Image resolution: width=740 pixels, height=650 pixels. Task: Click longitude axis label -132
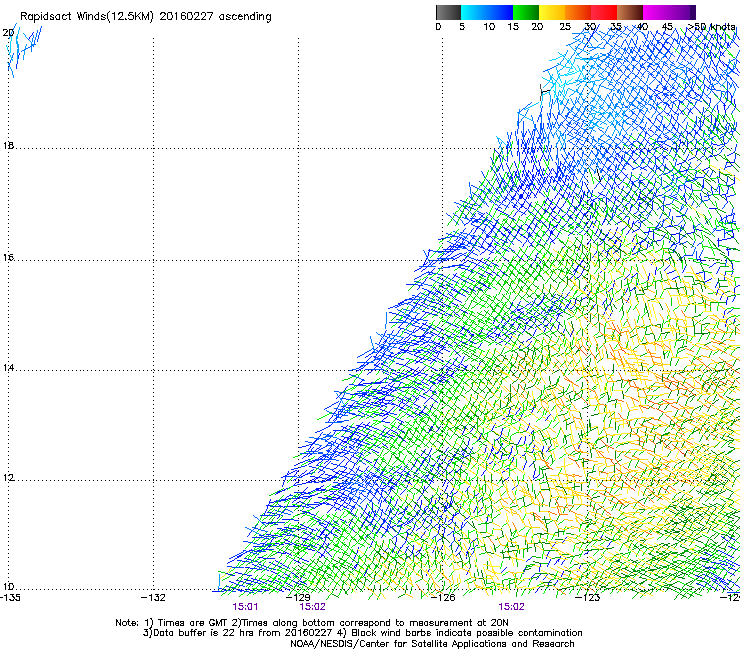(x=153, y=597)
